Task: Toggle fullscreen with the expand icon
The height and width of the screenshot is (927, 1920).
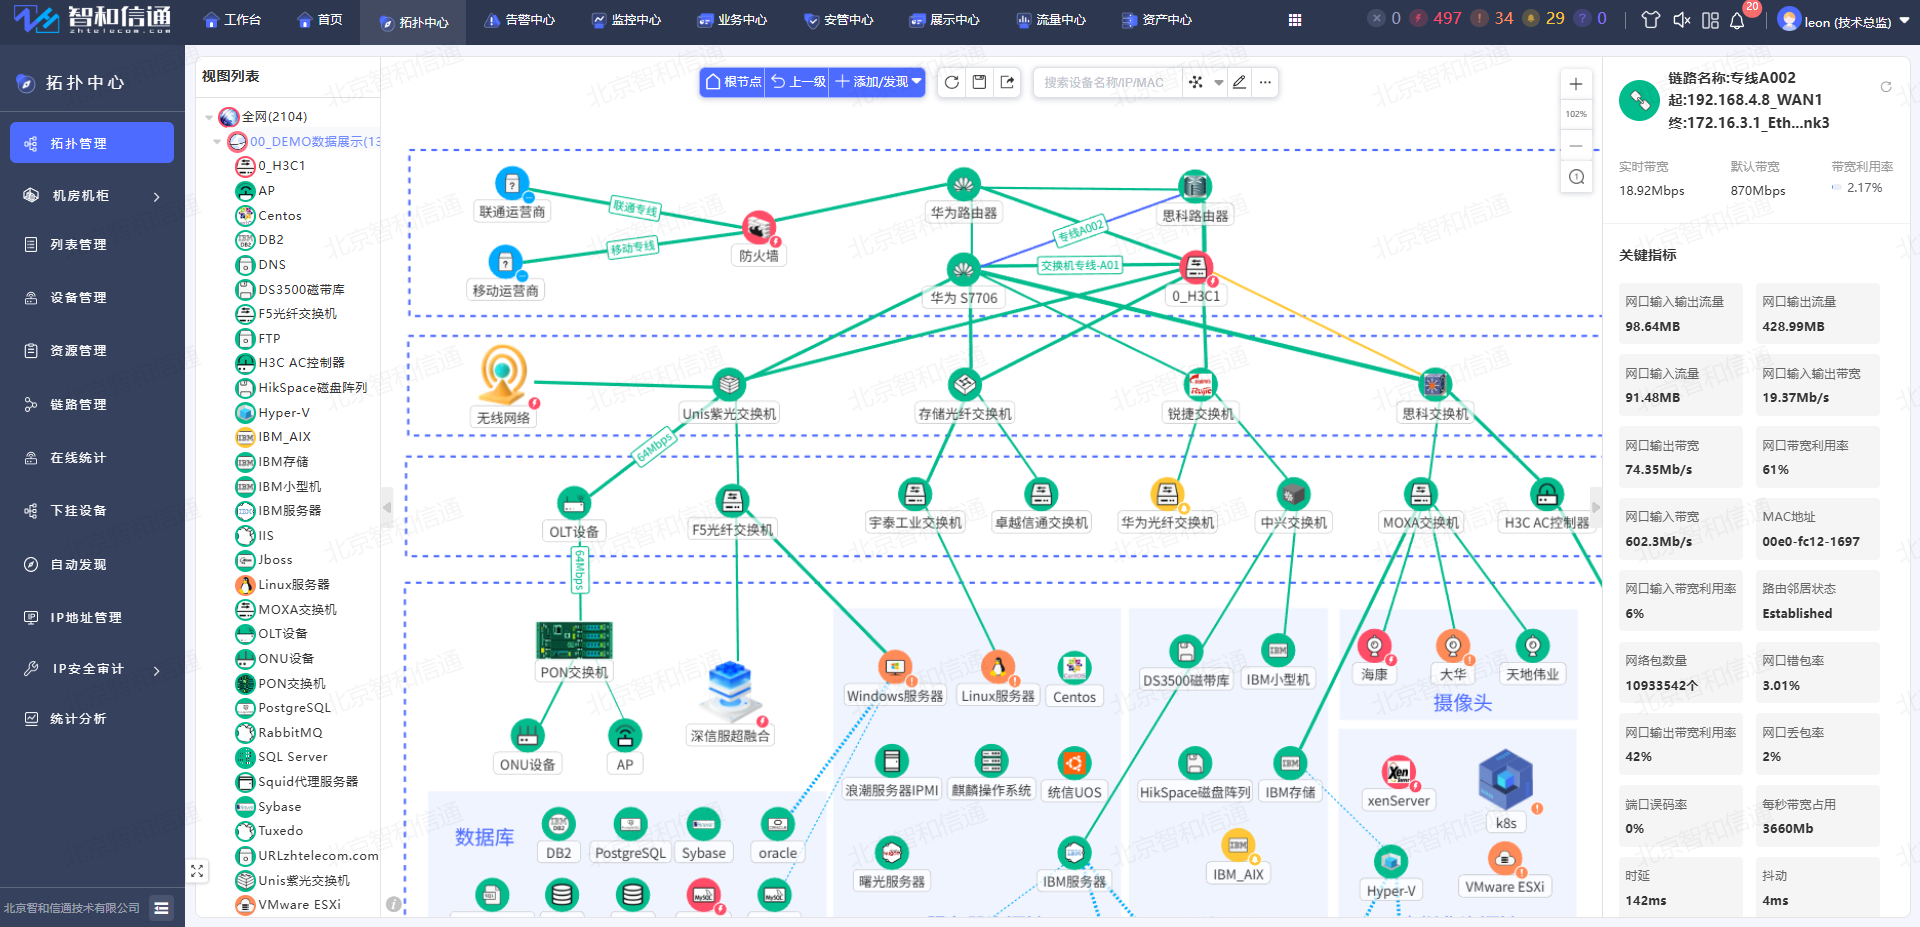Action: click(x=197, y=871)
